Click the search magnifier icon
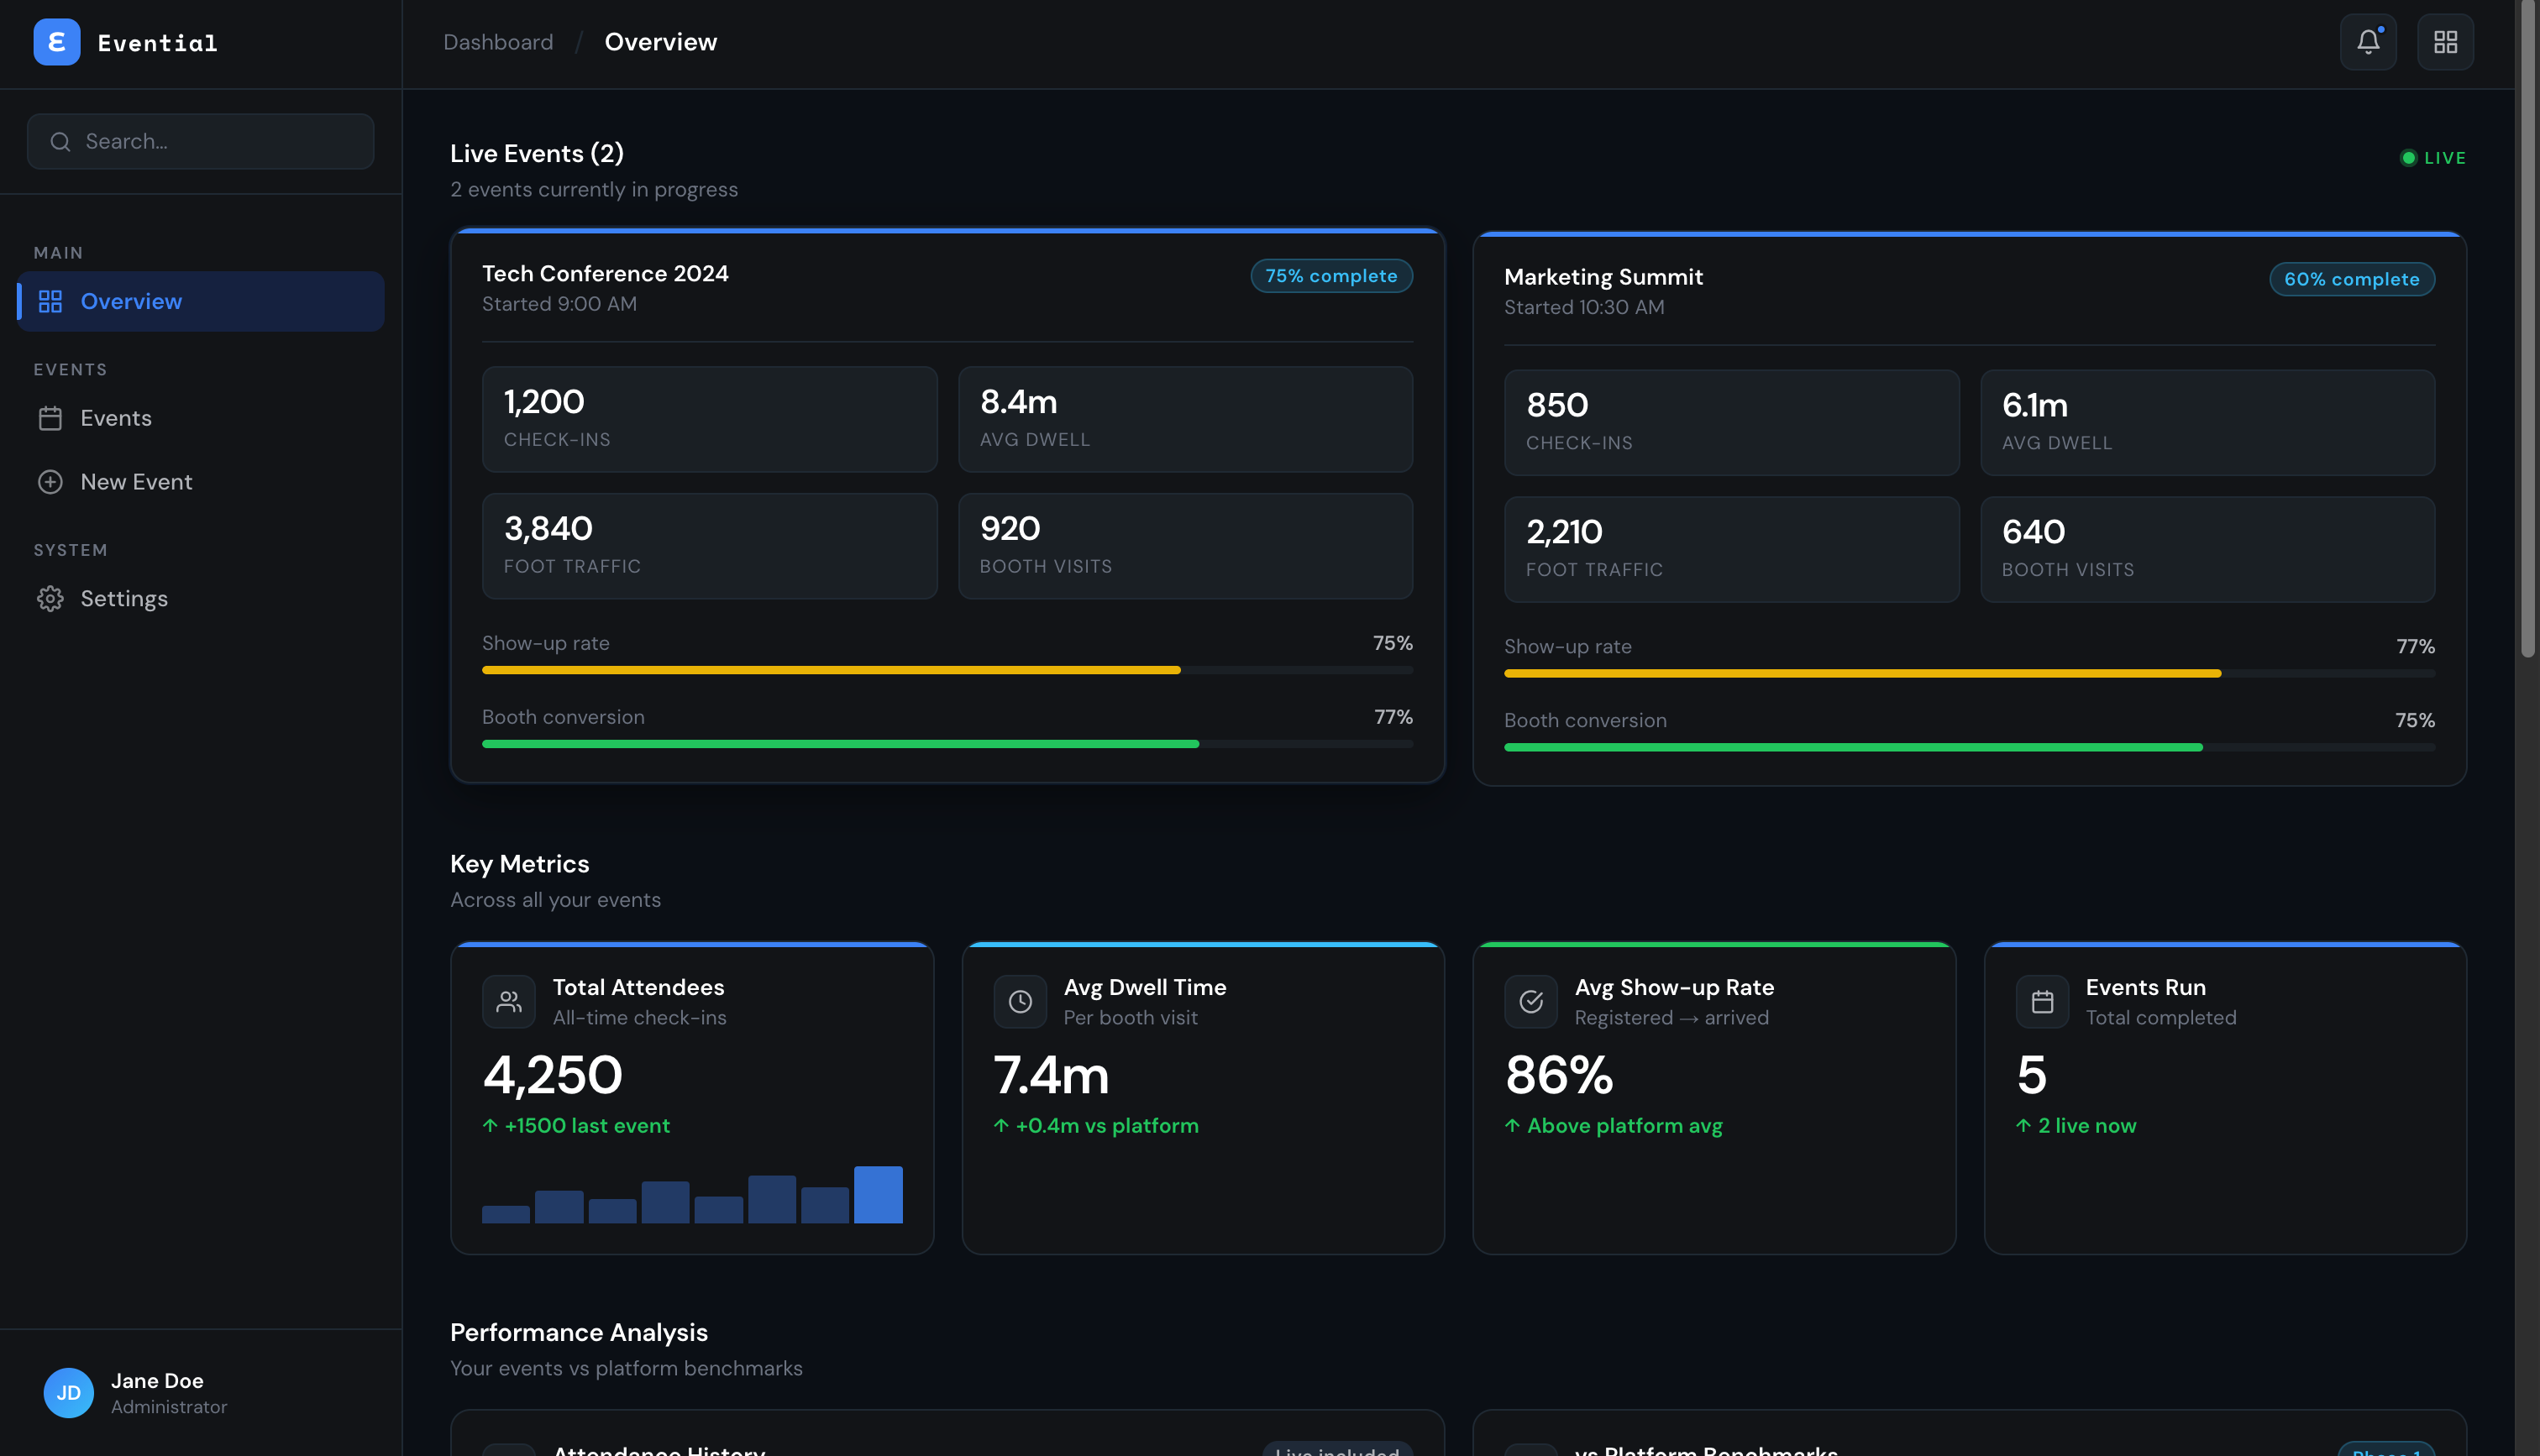The height and width of the screenshot is (1456, 2540). click(x=60, y=142)
